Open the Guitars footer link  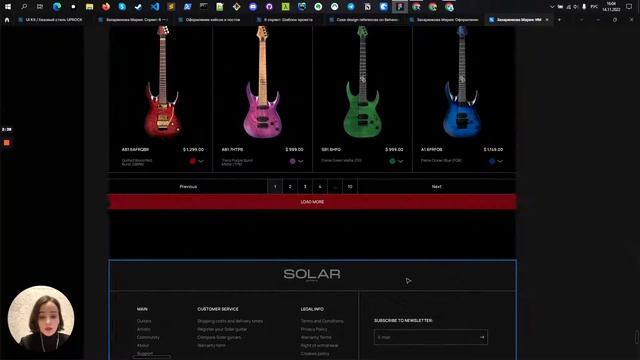click(x=144, y=321)
